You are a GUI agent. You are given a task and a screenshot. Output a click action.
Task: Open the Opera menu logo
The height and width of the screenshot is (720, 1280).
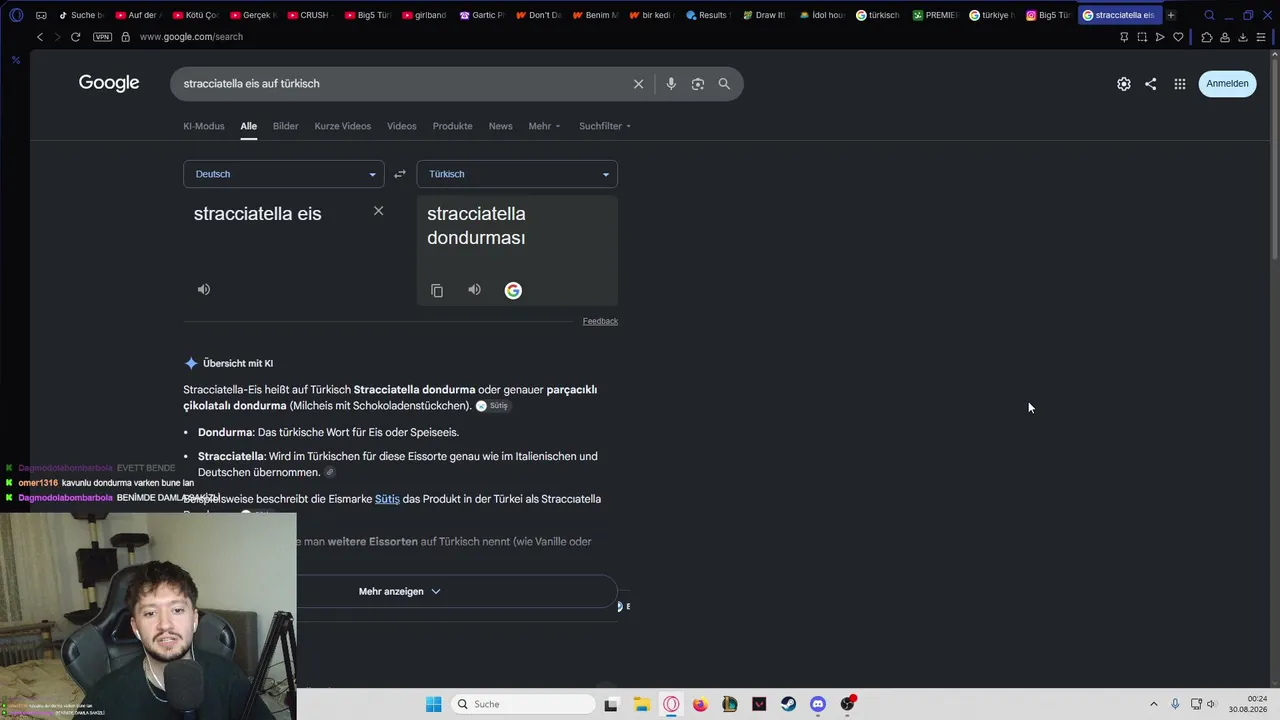(16, 15)
